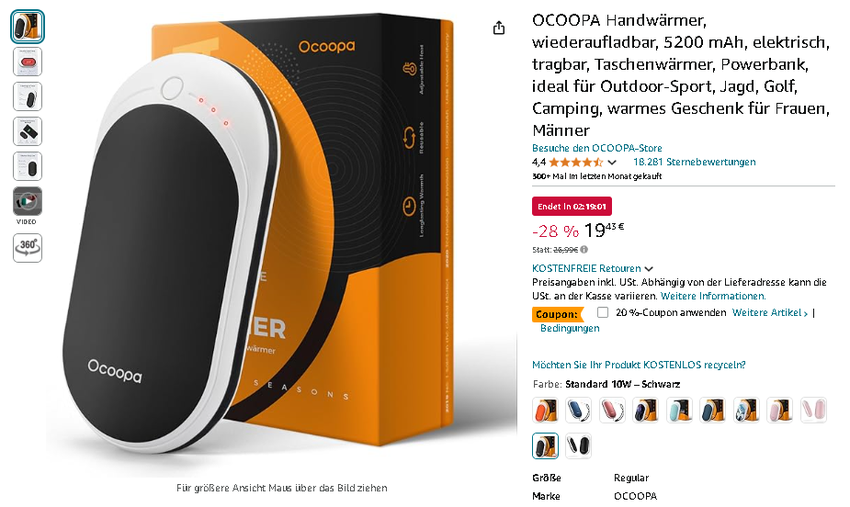Open the 18.281 Sternebewertungen link
The image size is (850, 507).
pyautogui.click(x=694, y=162)
